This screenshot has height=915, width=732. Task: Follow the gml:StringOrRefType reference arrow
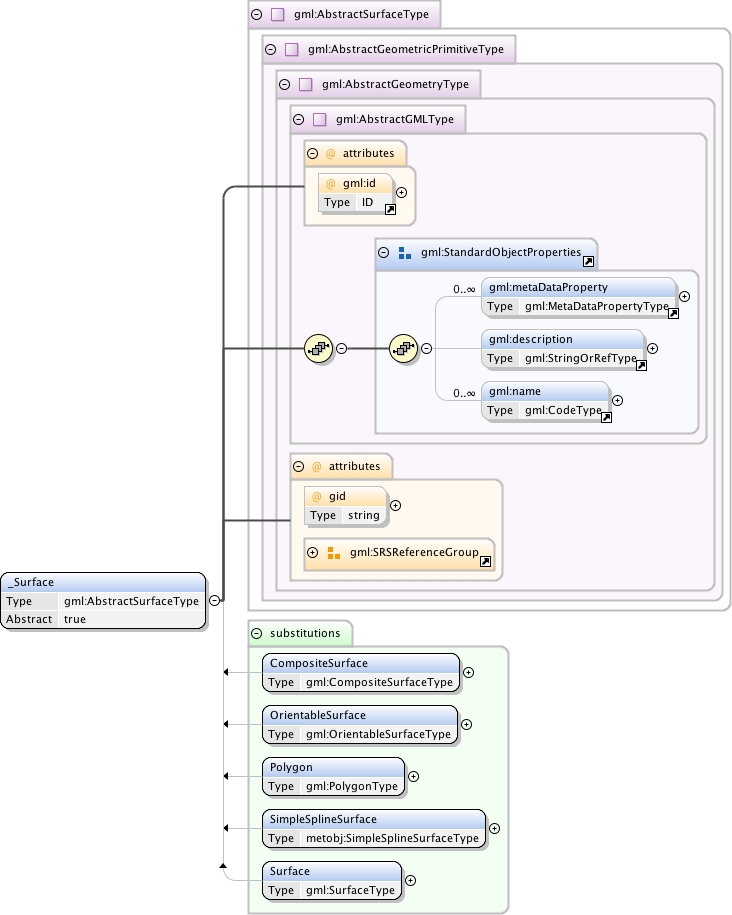pyautogui.click(x=641, y=365)
